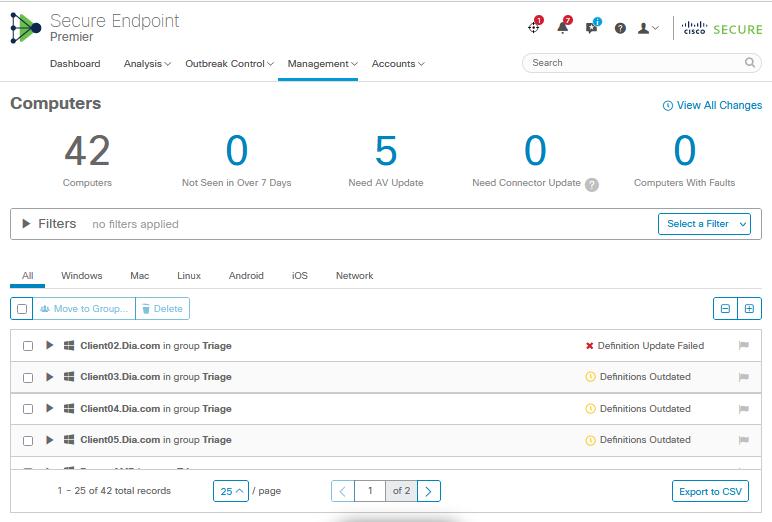Expand all rows with plus icon
The image size is (772, 522).
[749, 309]
